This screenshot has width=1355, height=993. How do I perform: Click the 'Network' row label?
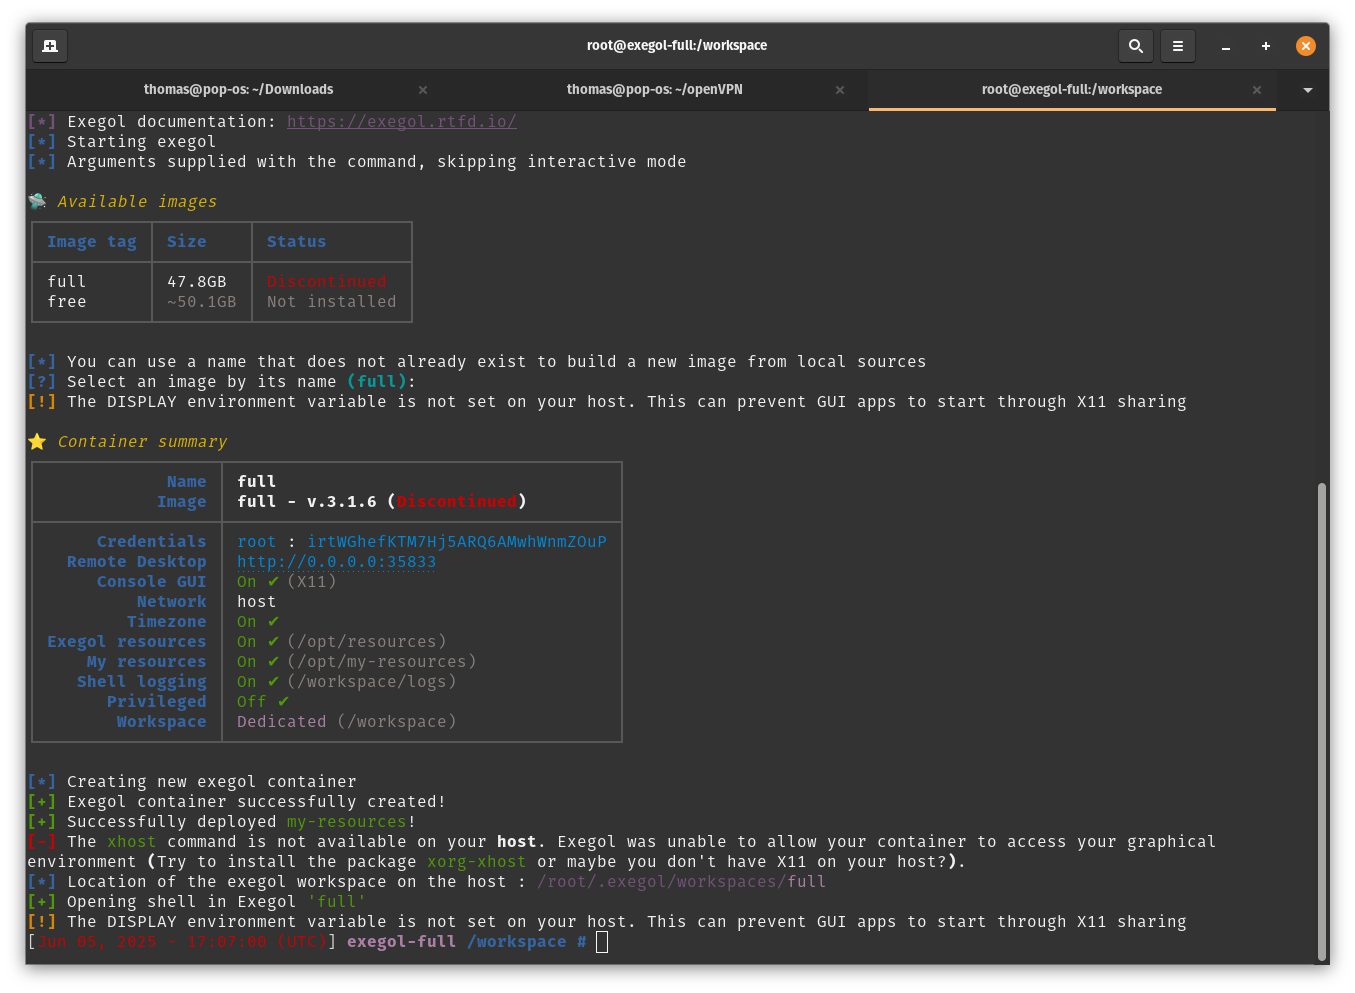pyautogui.click(x=172, y=602)
